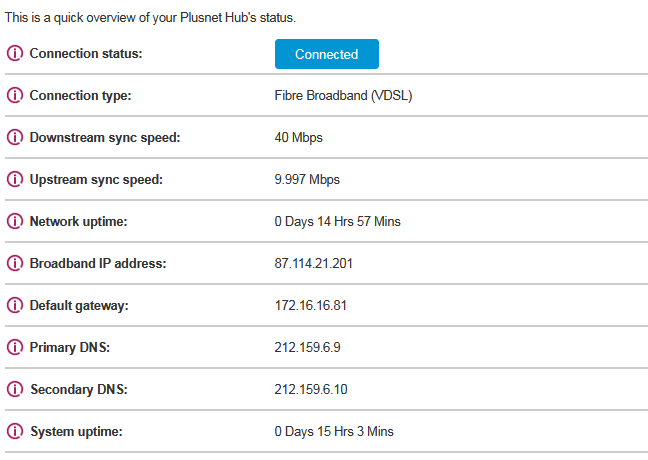
Task: Click the 40 Mbps downstream value
Action: 298,138
